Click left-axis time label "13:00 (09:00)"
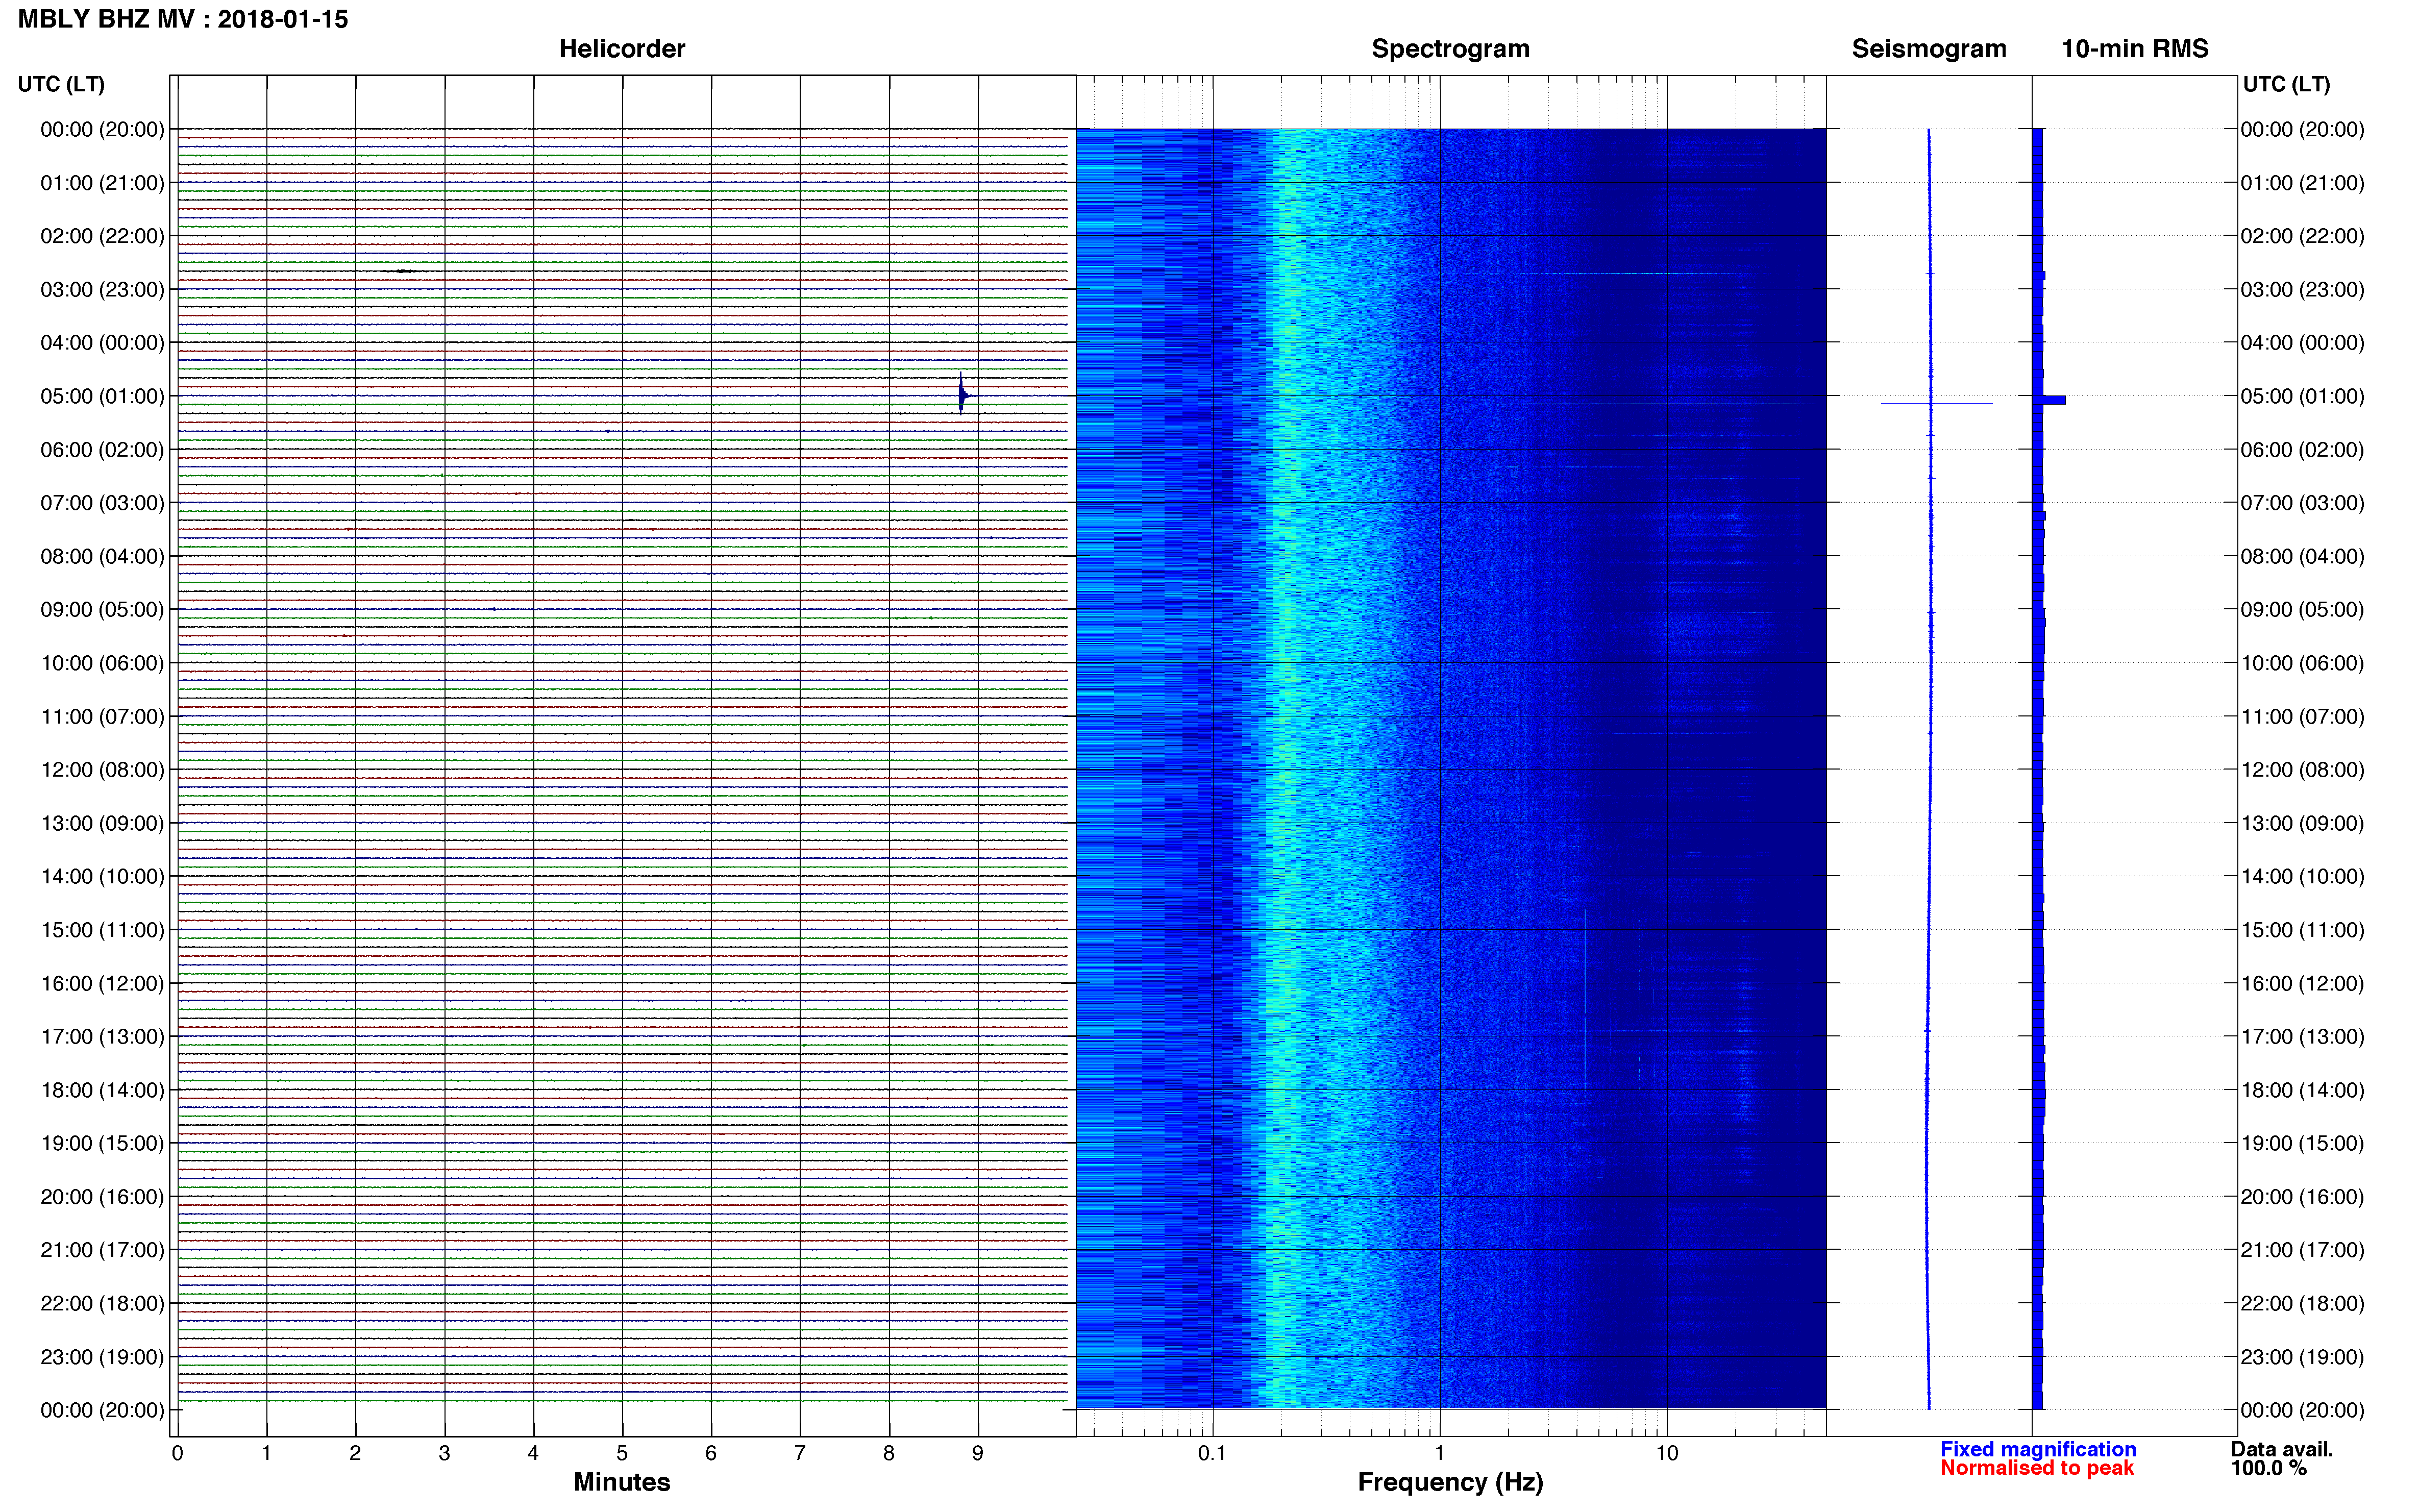Screen dimensions: 2419x1512 [102, 823]
